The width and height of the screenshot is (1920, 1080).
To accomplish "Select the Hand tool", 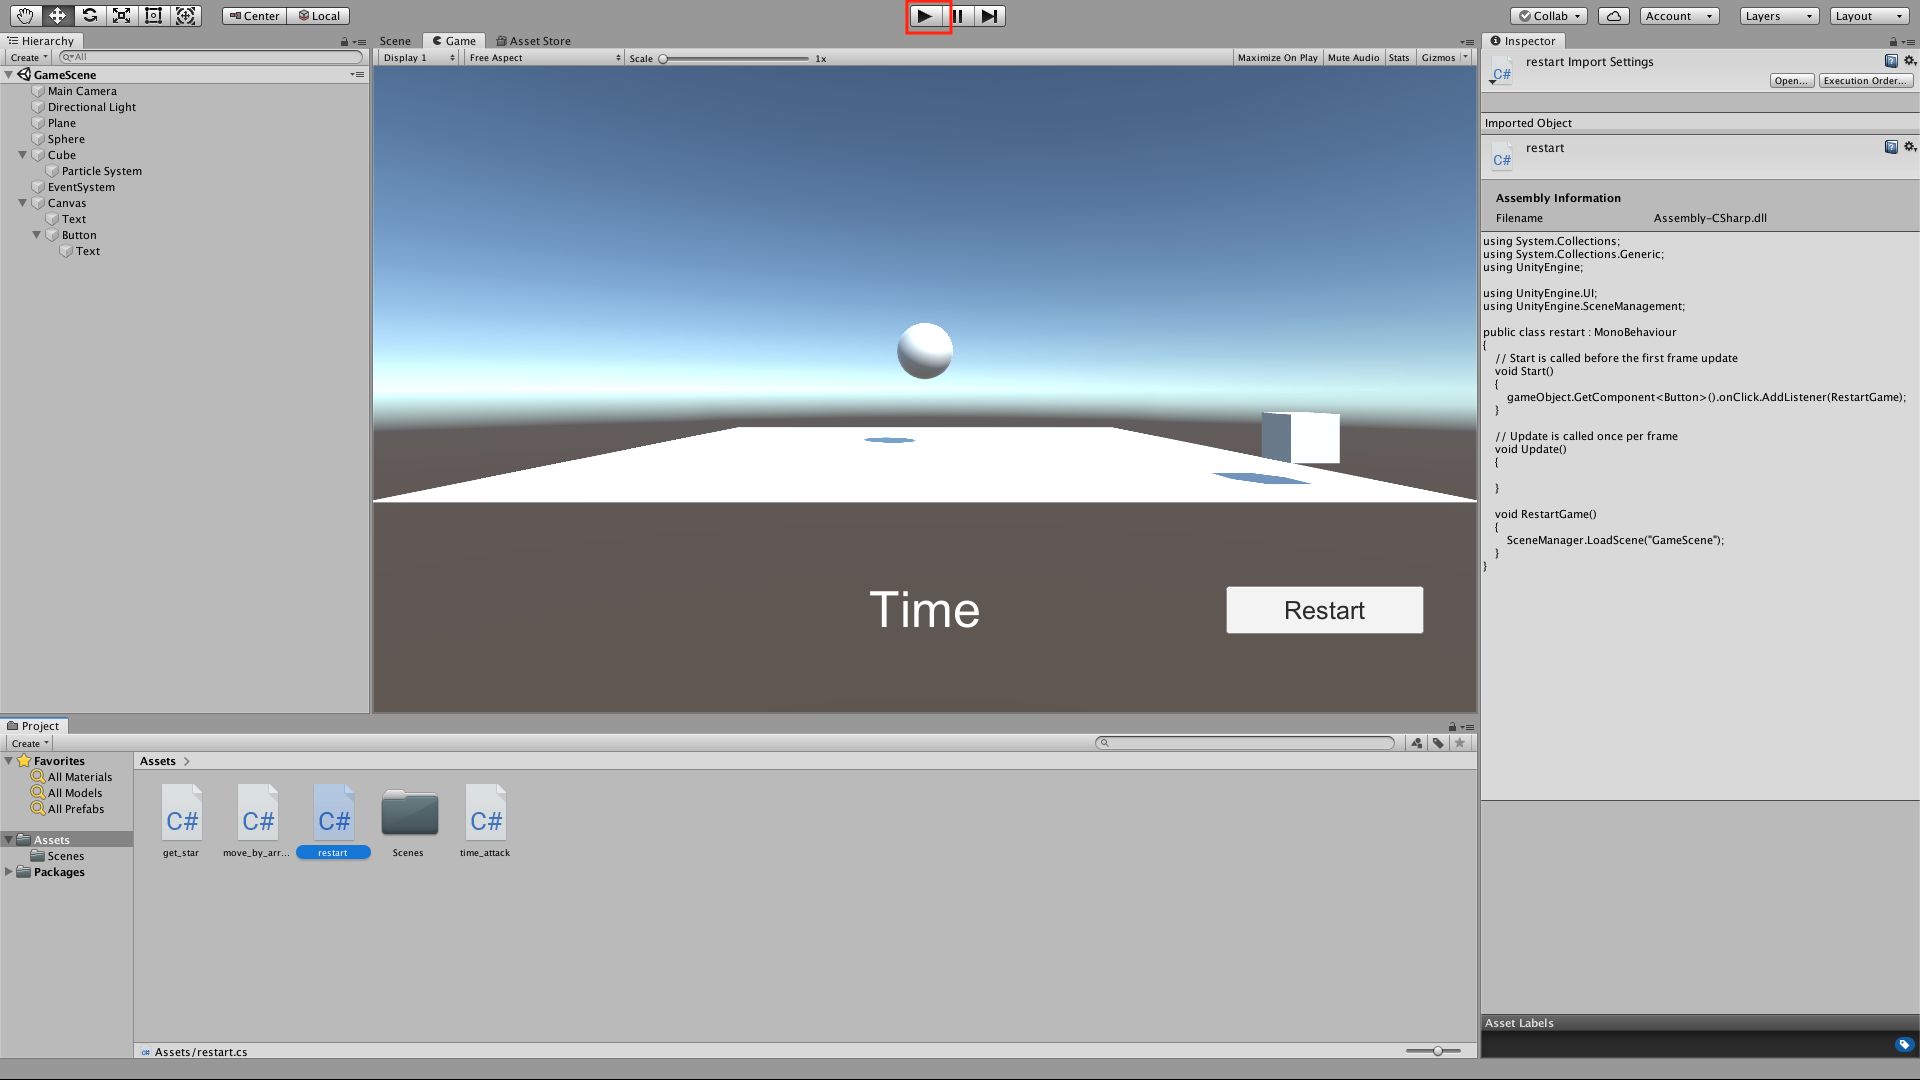I will click(x=25, y=16).
